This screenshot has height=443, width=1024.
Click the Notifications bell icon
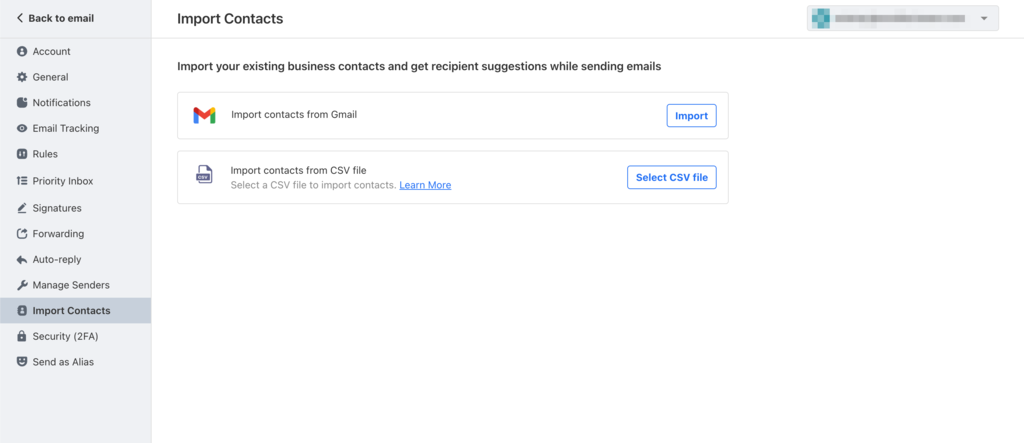point(22,103)
